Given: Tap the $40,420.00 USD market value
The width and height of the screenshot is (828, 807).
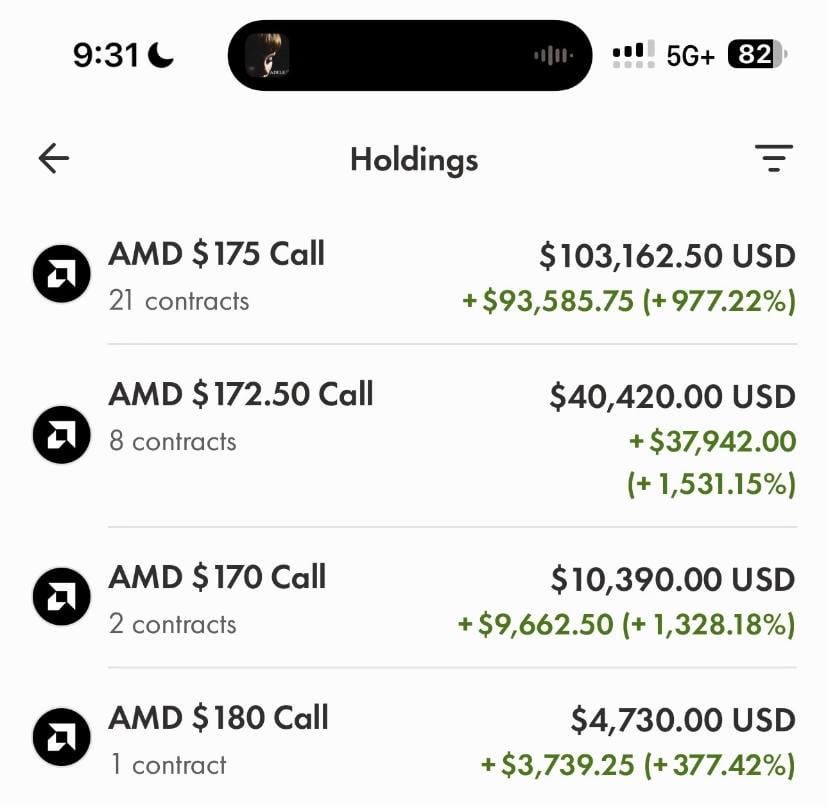Looking at the screenshot, I should [672, 397].
